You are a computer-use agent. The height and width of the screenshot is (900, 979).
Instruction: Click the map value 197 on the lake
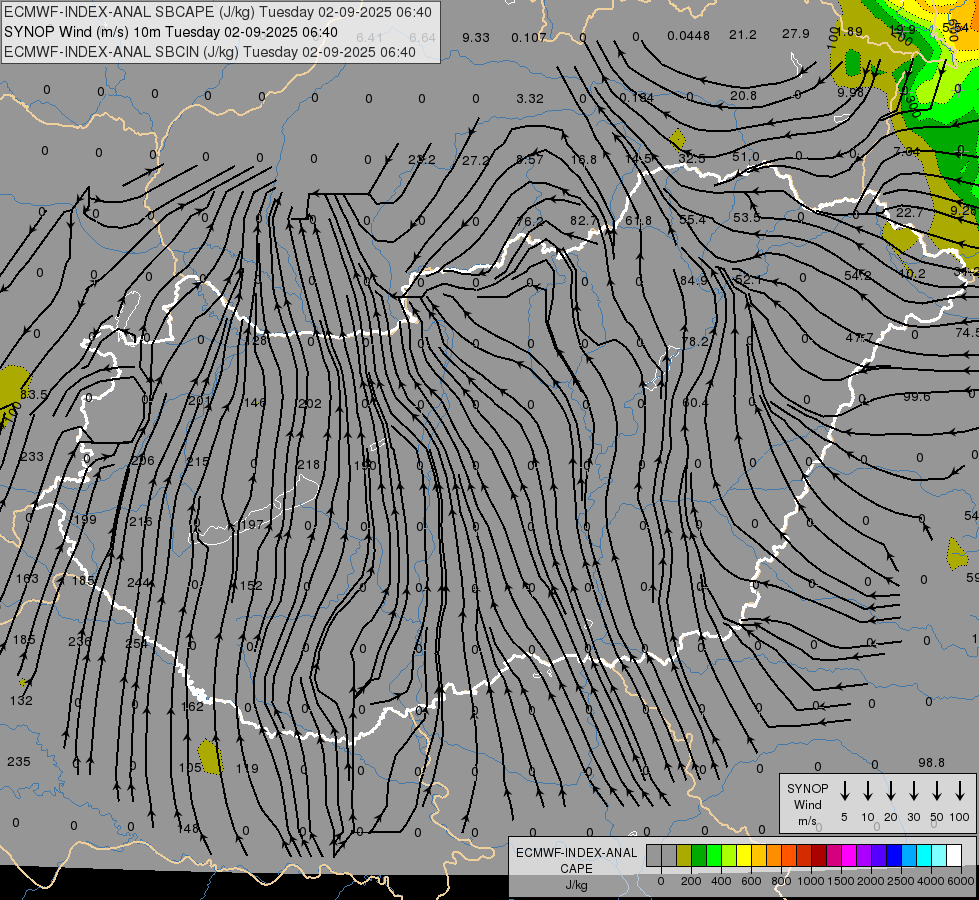coord(252,524)
